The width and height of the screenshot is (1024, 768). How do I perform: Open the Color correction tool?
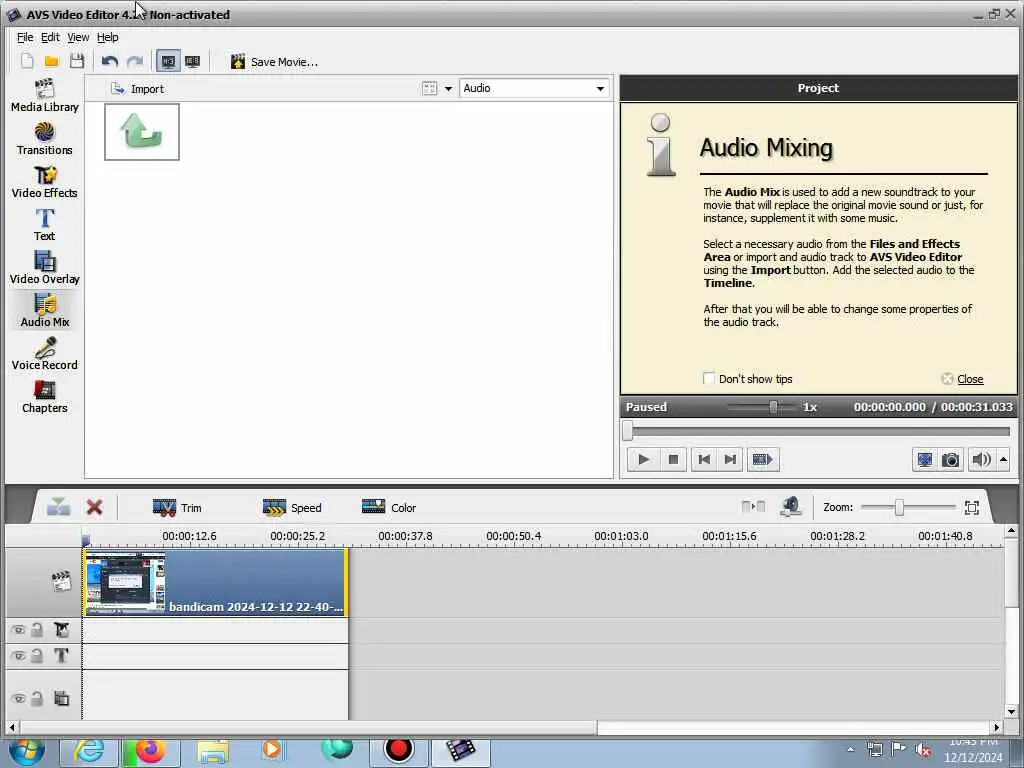tap(389, 507)
